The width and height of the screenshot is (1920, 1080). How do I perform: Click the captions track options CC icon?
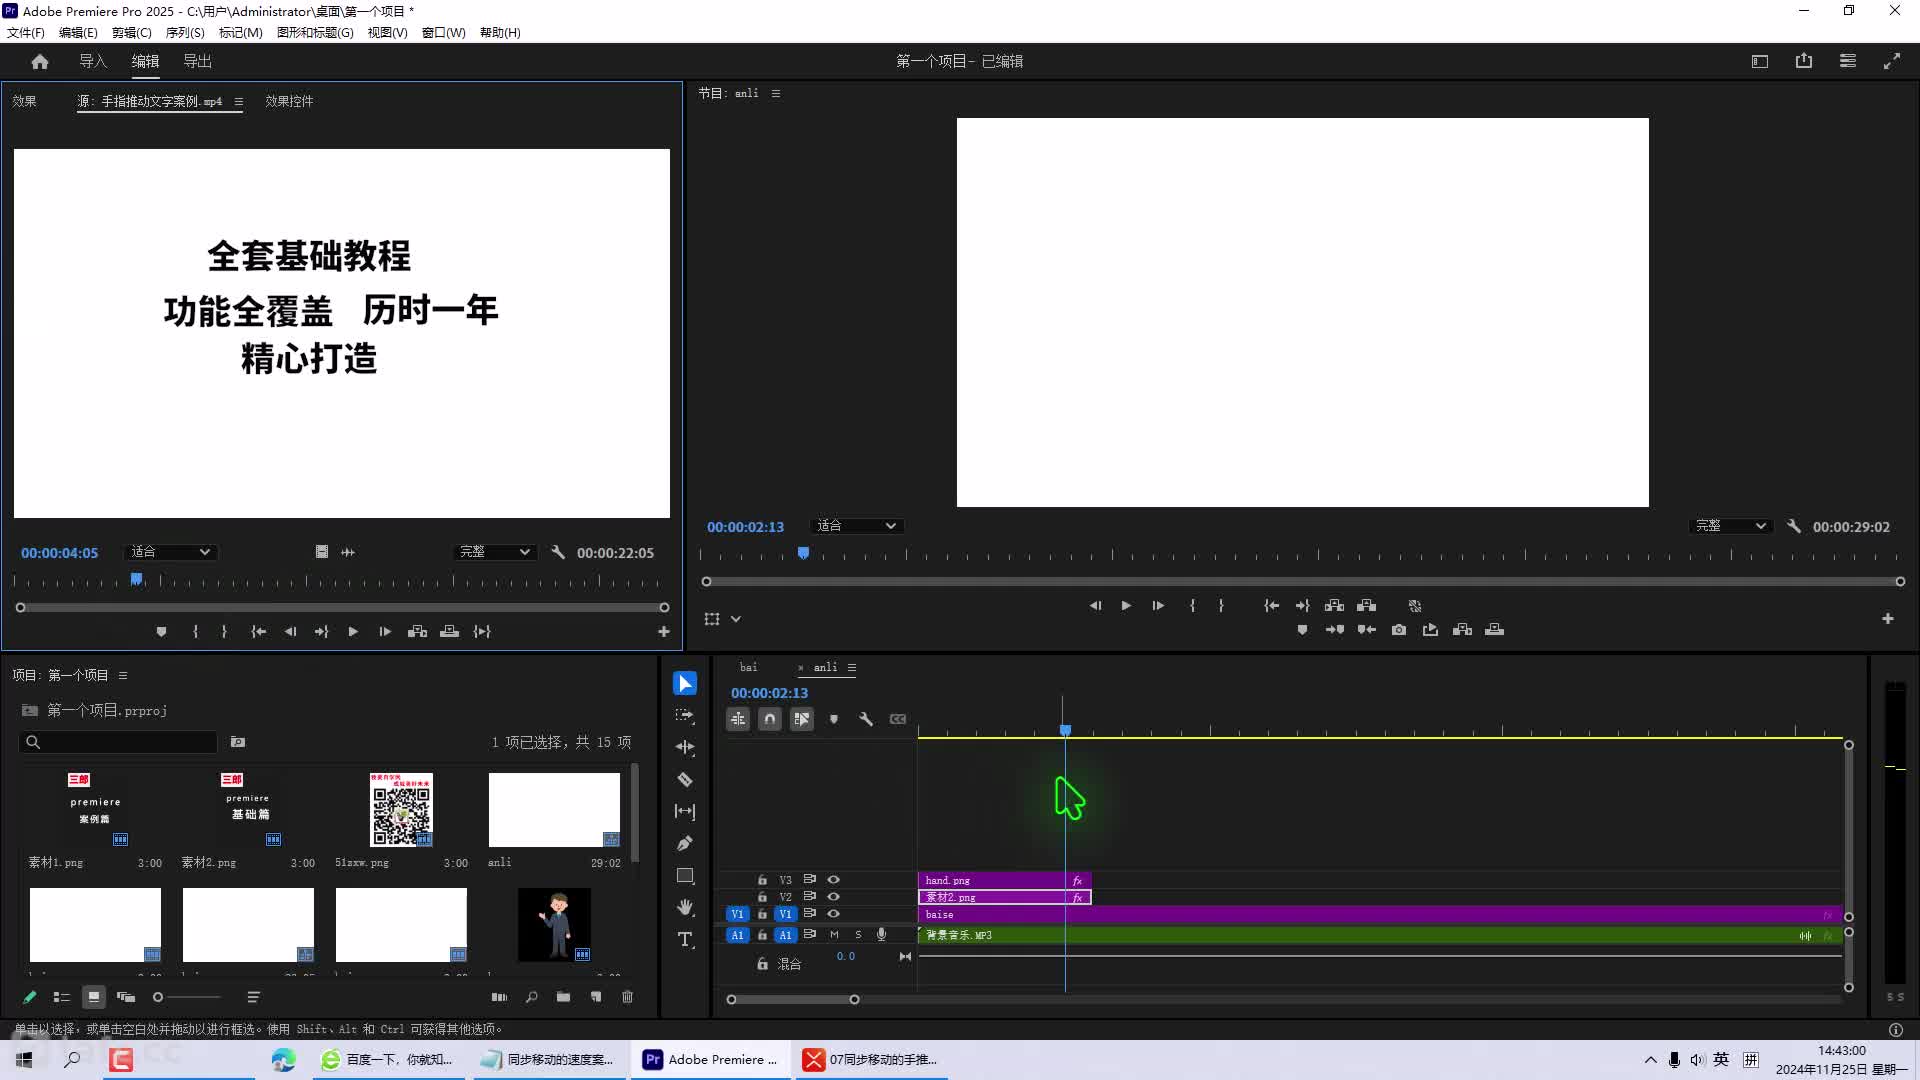(898, 719)
